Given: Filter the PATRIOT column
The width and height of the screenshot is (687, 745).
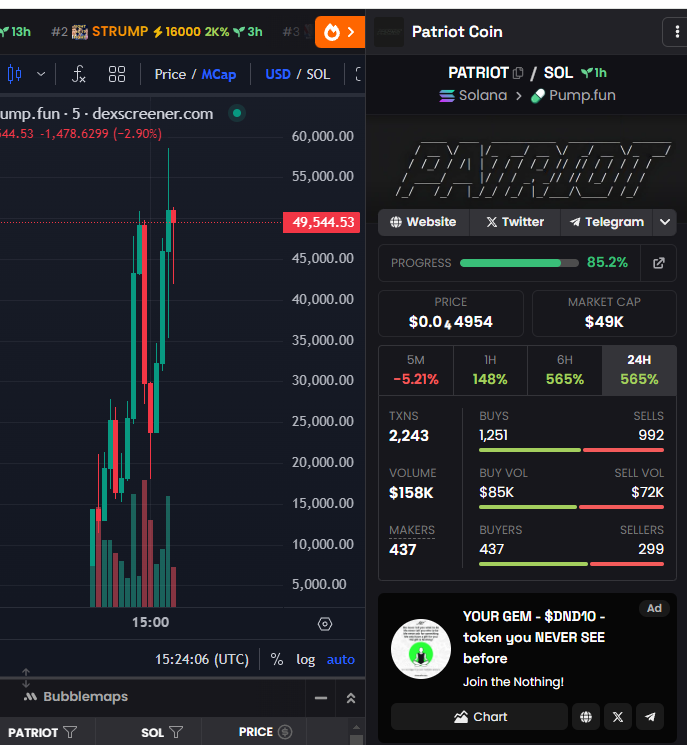Looking at the screenshot, I should pos(70,732).
